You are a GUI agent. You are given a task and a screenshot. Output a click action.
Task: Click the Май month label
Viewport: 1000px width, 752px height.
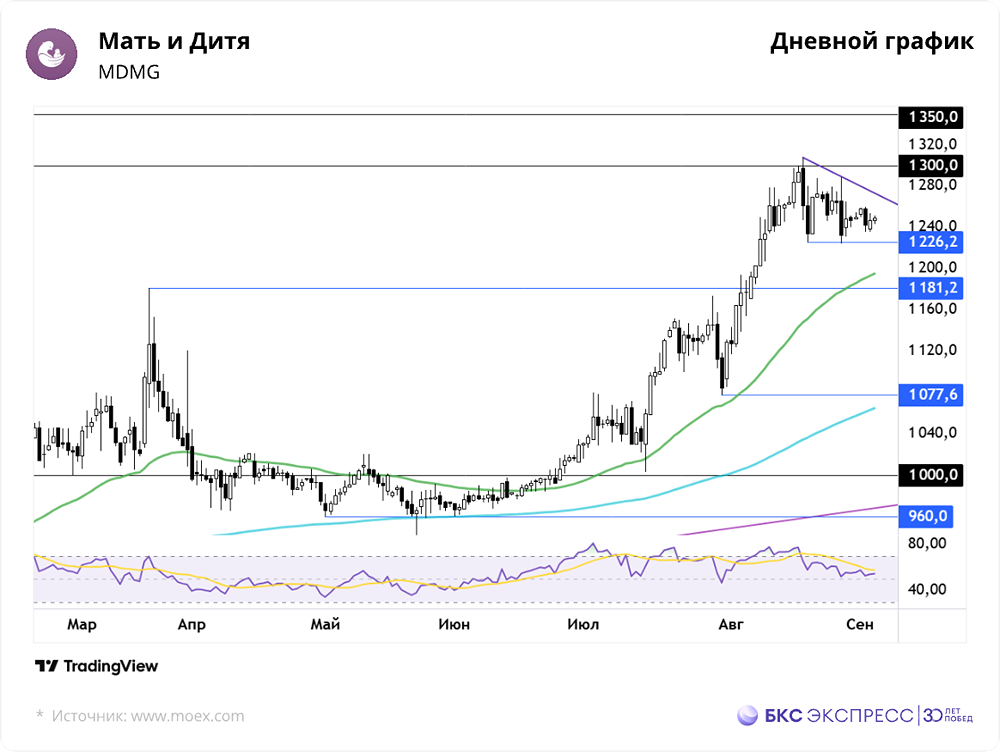click(x=325, y=624)
